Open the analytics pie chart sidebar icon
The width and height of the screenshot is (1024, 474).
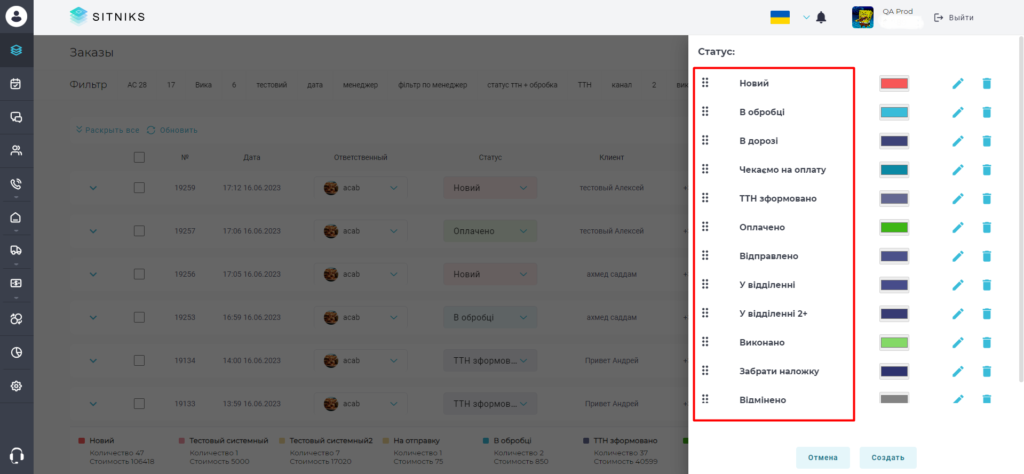(x=17, y=353)
